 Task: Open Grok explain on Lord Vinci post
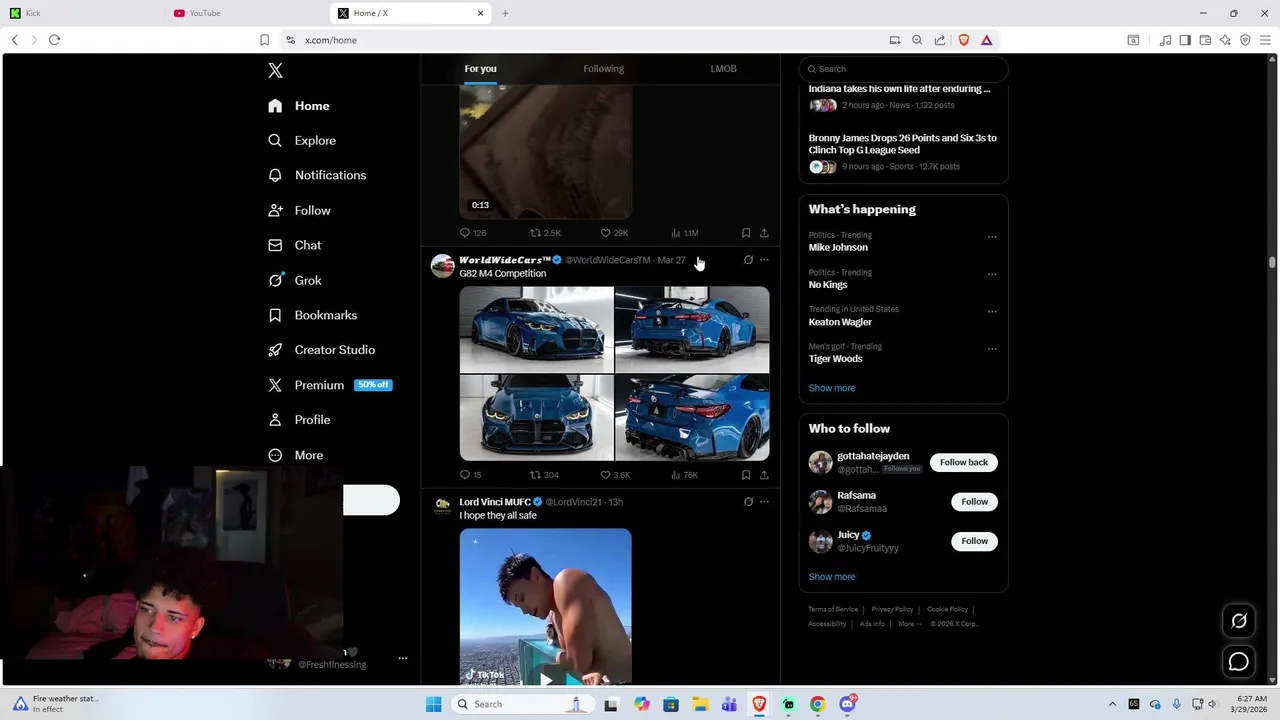(748, 502)
